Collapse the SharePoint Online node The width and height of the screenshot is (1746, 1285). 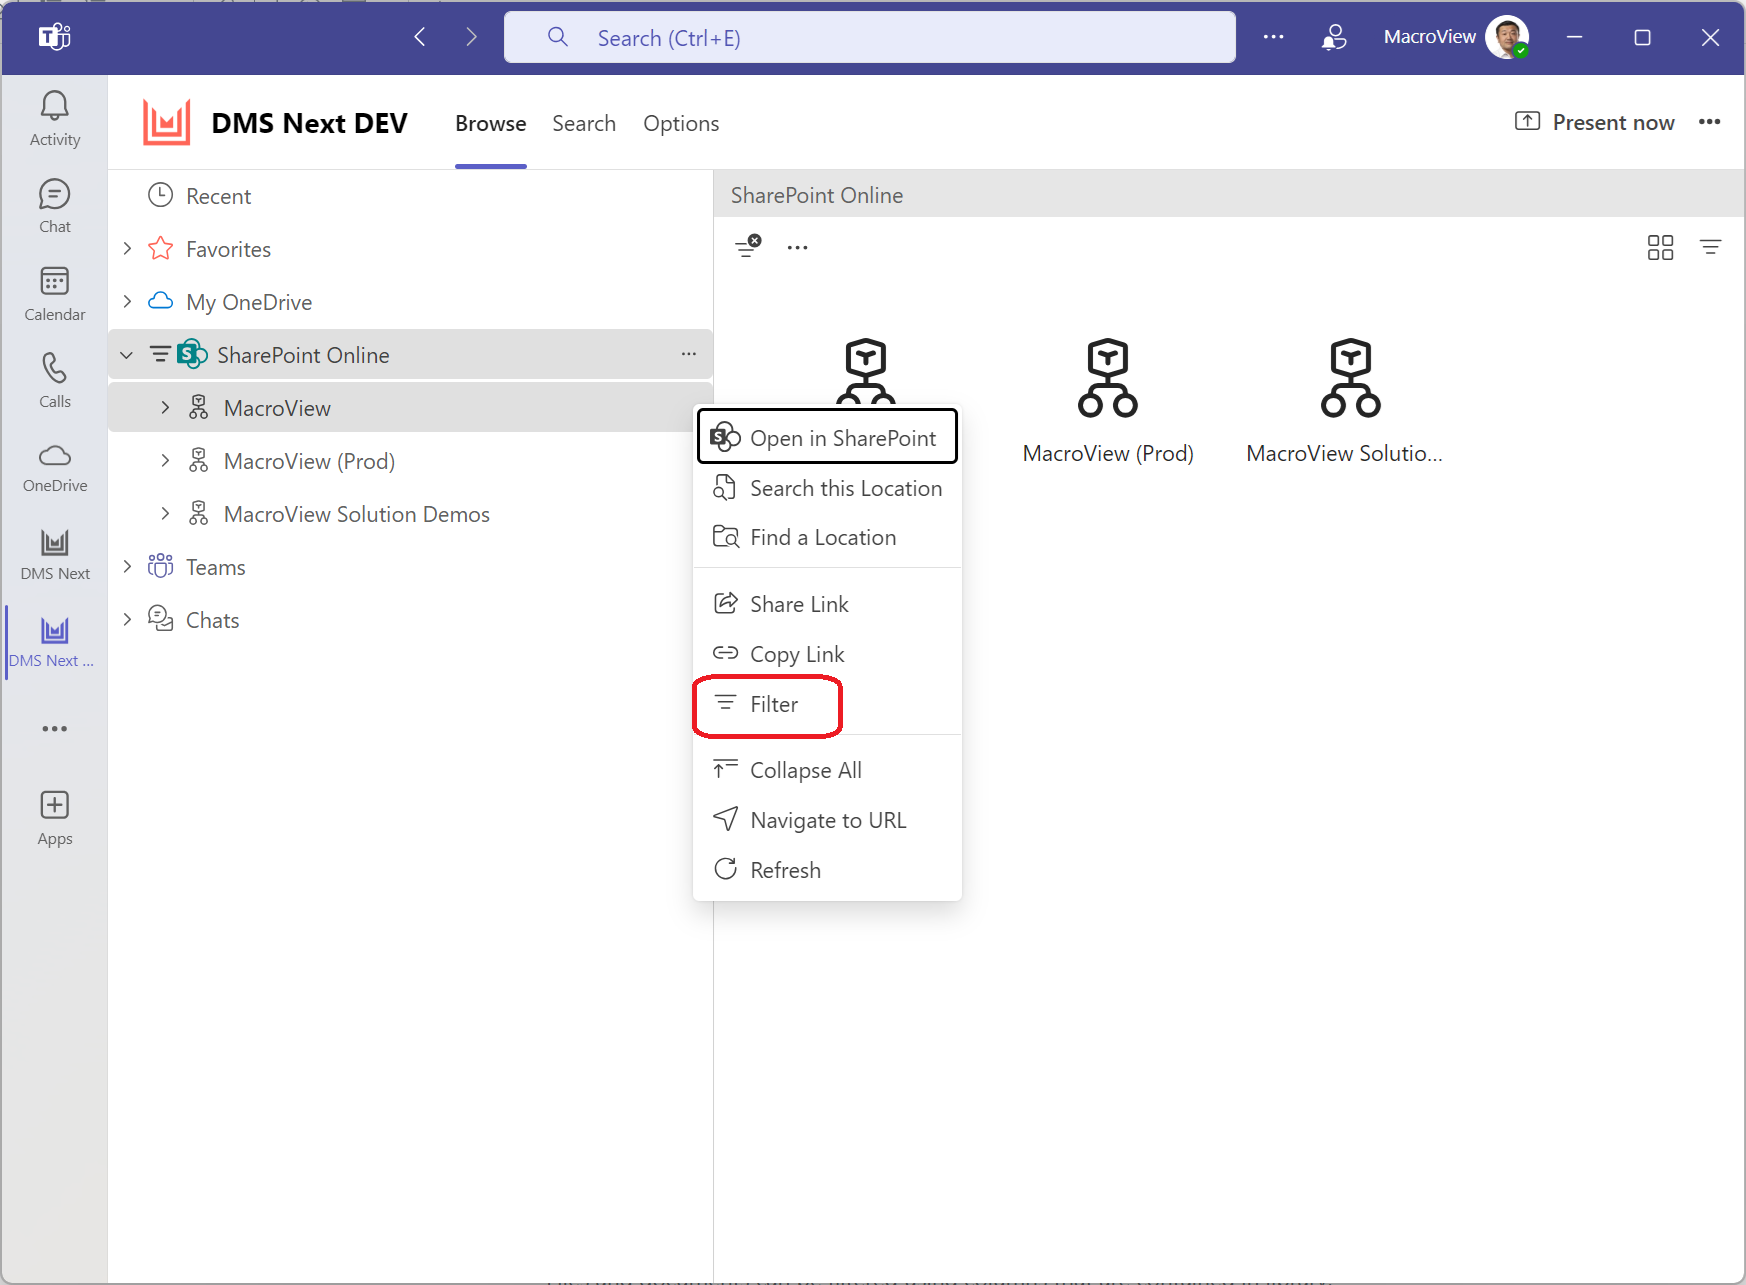point(127,354)
